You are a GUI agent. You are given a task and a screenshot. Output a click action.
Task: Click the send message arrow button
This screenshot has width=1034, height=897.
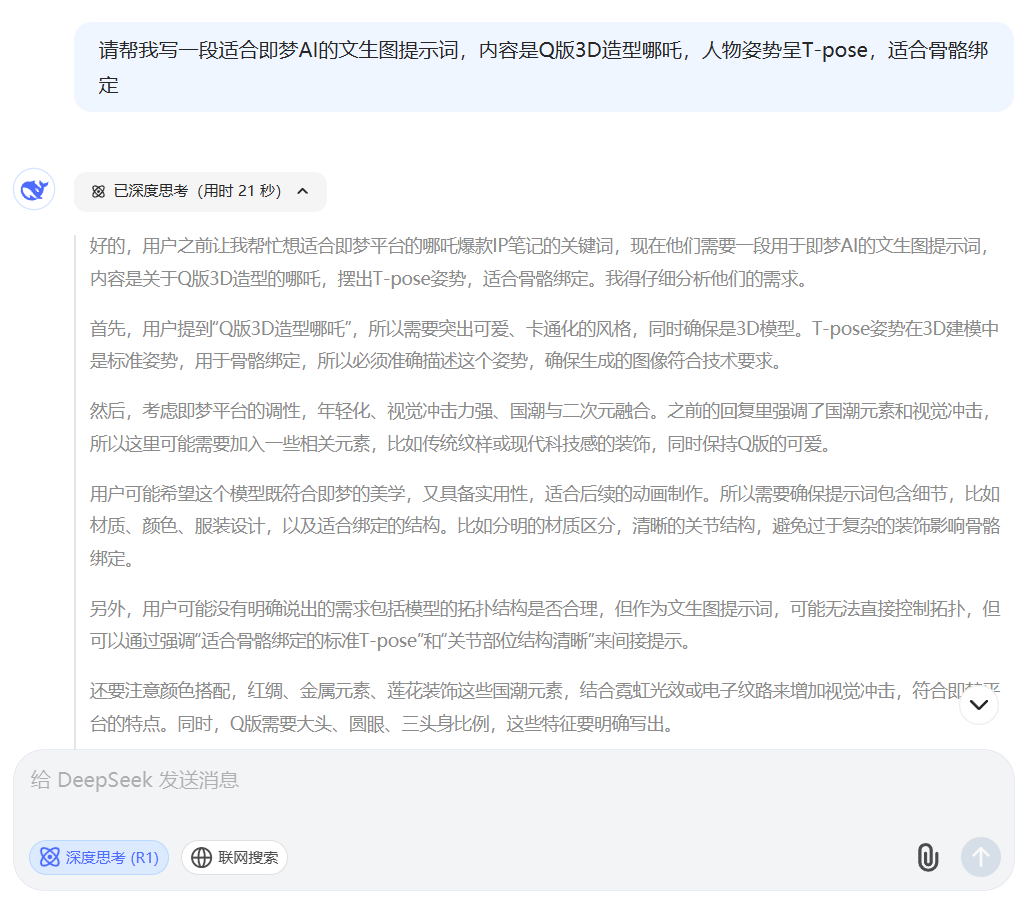(981, 857)
